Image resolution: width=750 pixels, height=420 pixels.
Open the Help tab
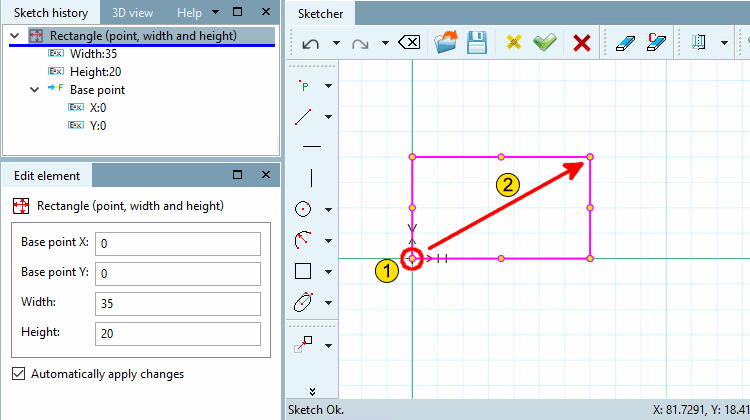click(x=189, y=13)
